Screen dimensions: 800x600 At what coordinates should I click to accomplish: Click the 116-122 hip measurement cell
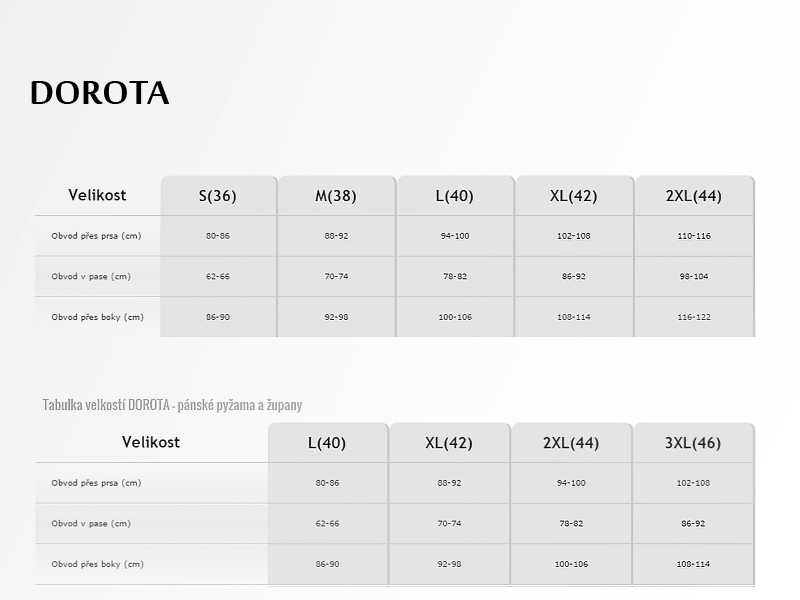click(x=694, y=317)
